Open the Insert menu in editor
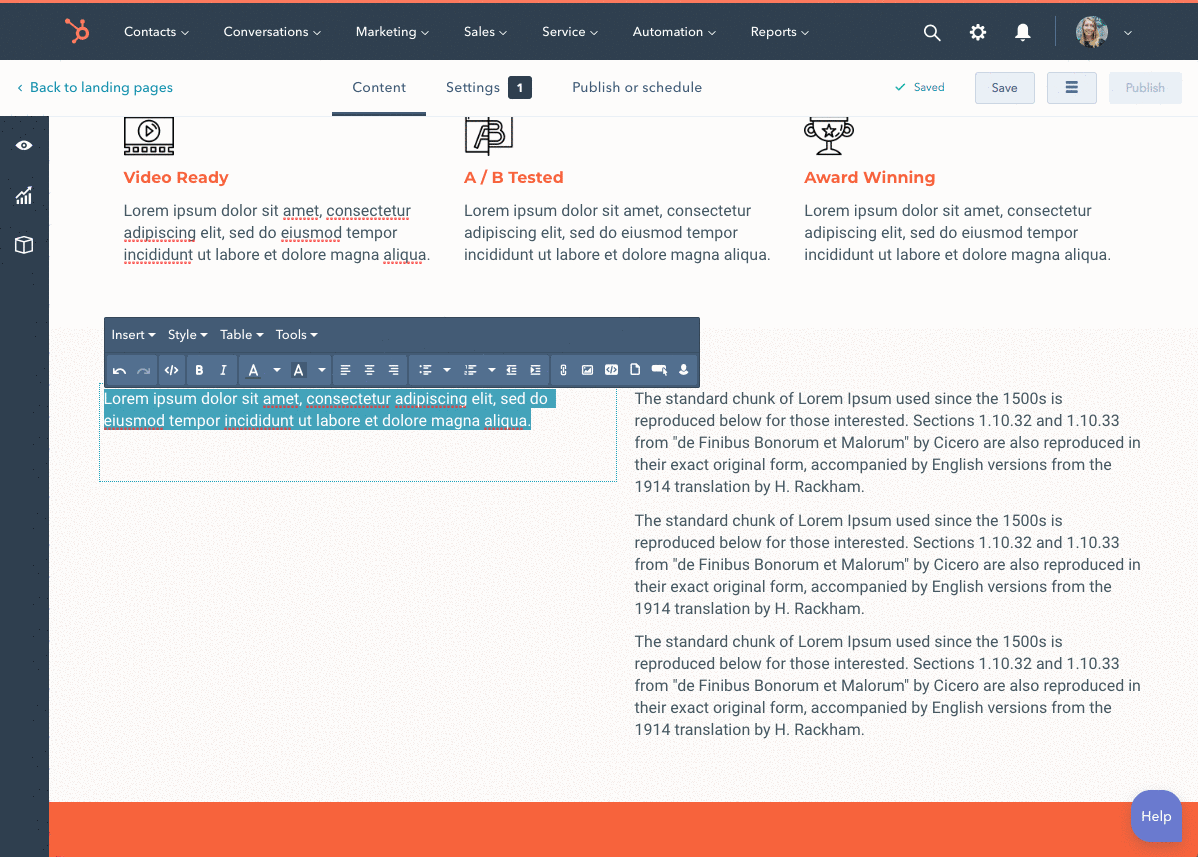This screenshot has height=857, width=1198. tap(133, 335)
